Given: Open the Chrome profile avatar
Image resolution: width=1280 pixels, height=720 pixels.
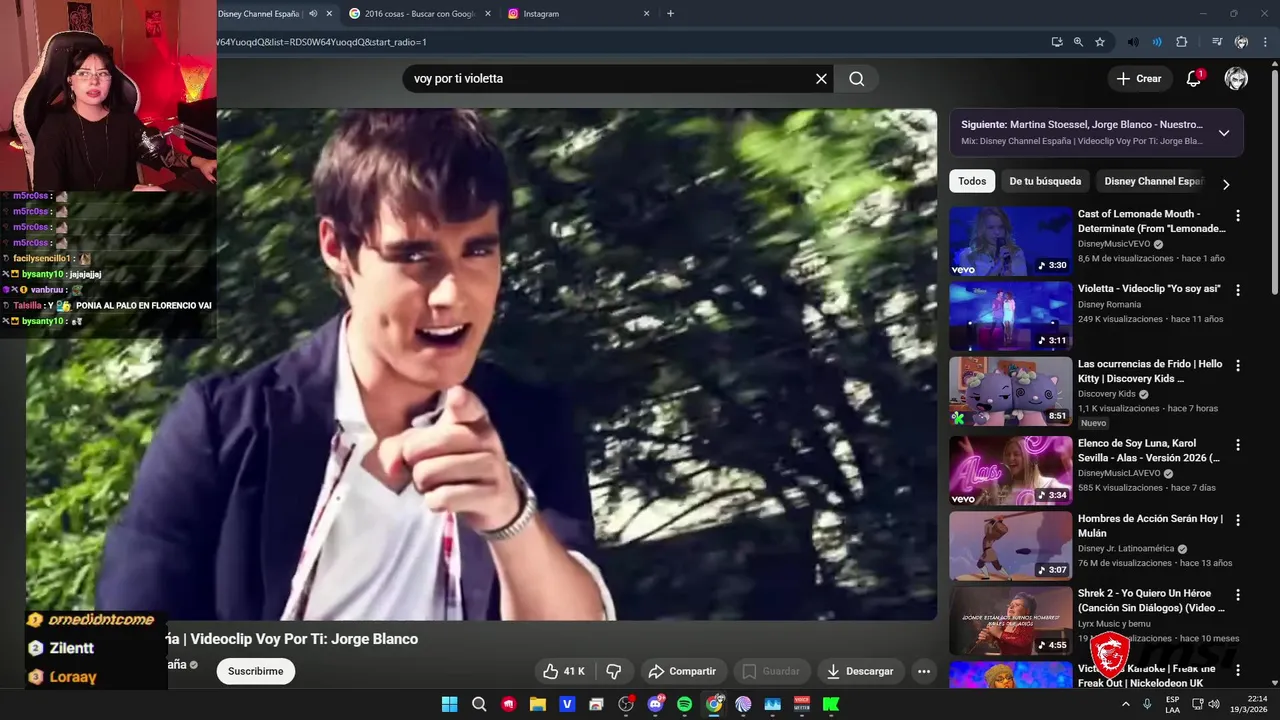Looking at the screenshot, I should 1241,42.
